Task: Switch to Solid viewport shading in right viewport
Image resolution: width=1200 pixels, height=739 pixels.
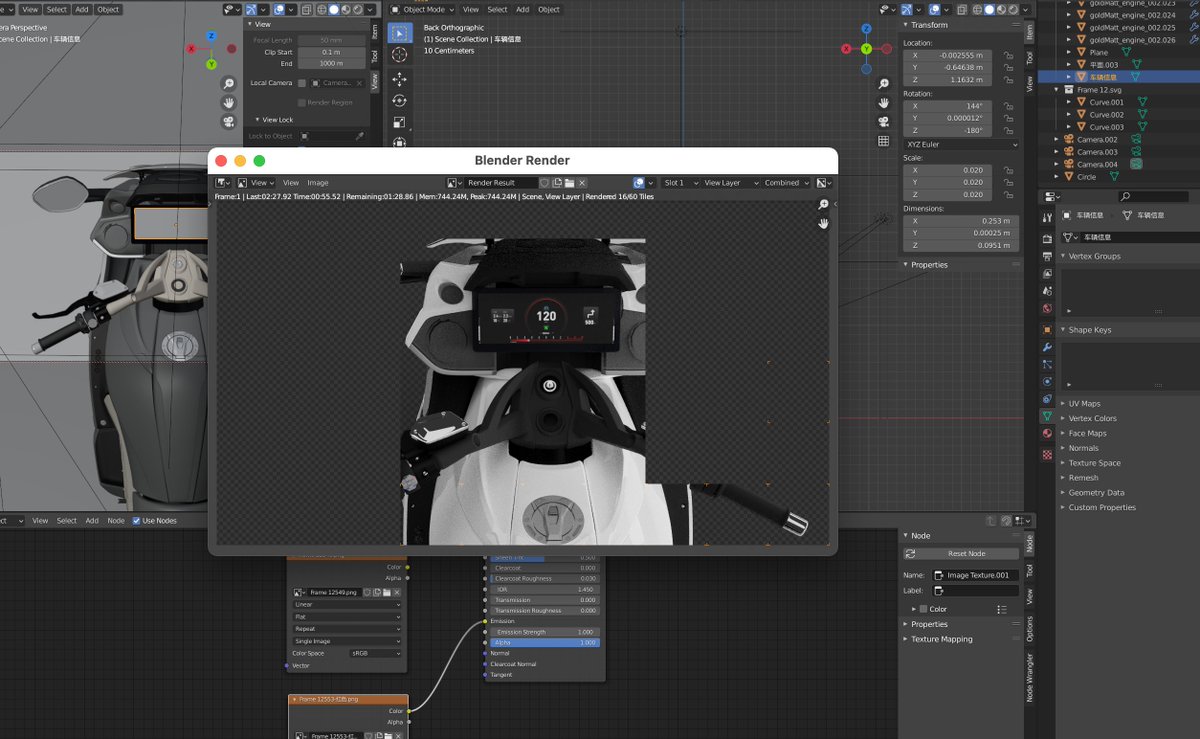Action: point(988,9)
